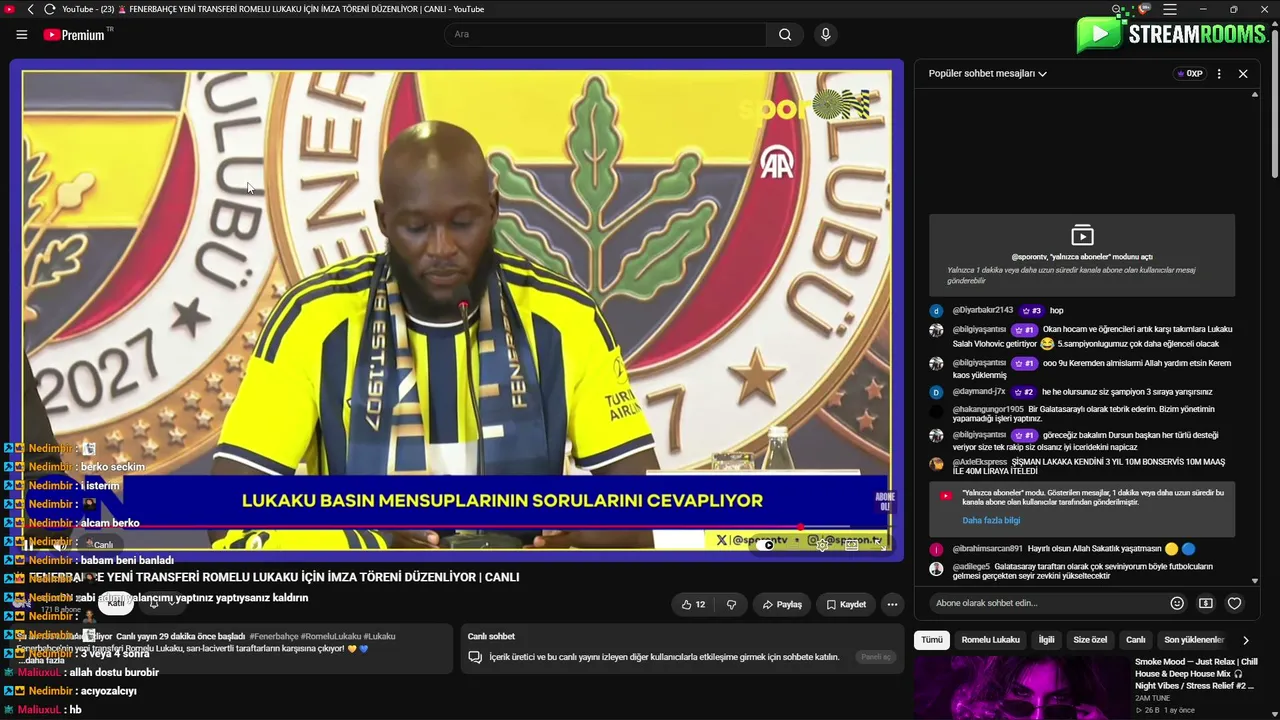Screen dimensions: 1280x720
Task: Click the video title heading text
Action: [x=274, y=577]
